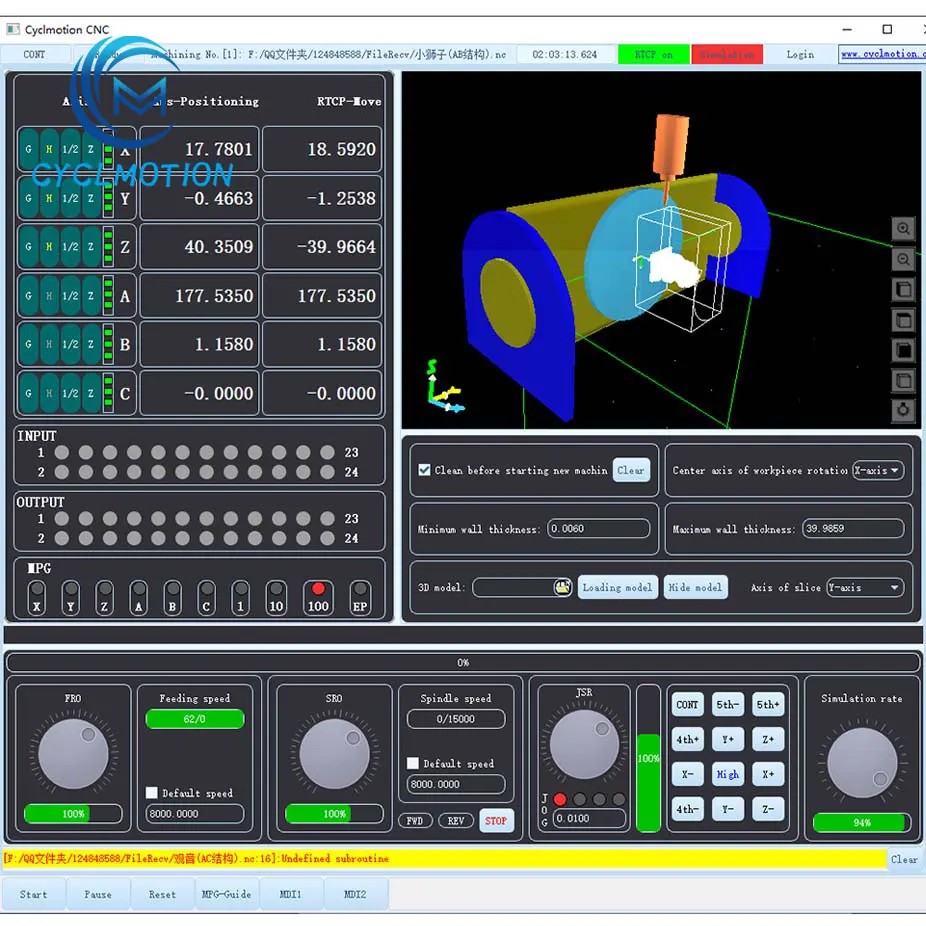Click Loading model button
This screenshot has width=926, height=926.
[618, 587]
